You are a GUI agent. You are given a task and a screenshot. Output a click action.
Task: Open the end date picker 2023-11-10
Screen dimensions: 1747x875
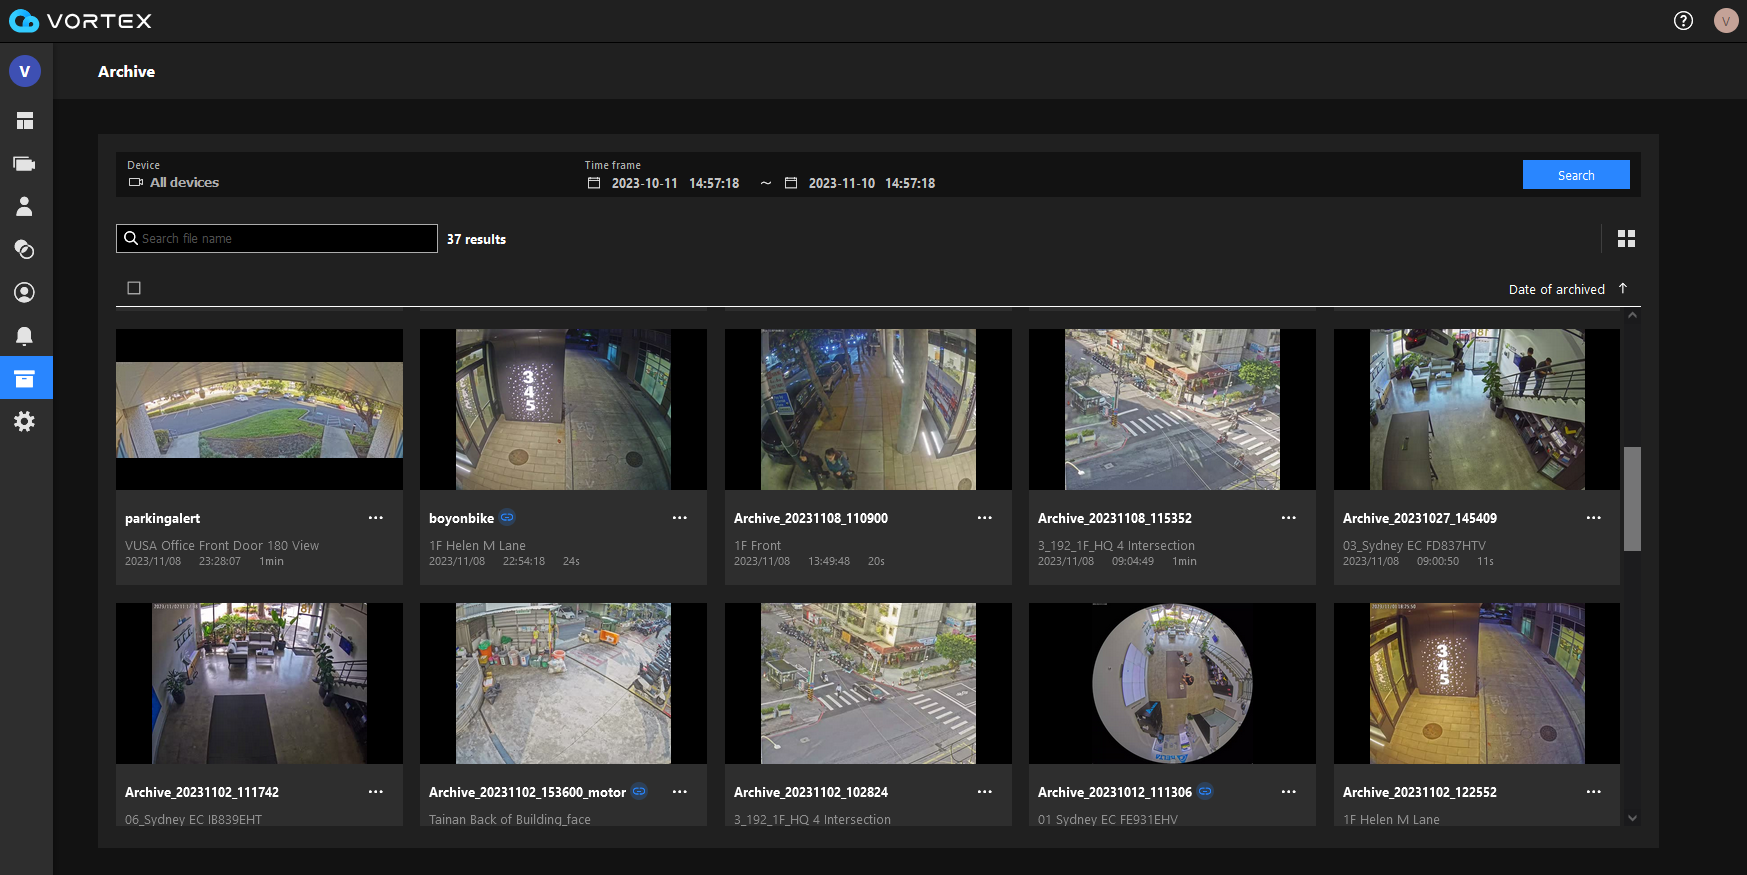coord(841,184)
